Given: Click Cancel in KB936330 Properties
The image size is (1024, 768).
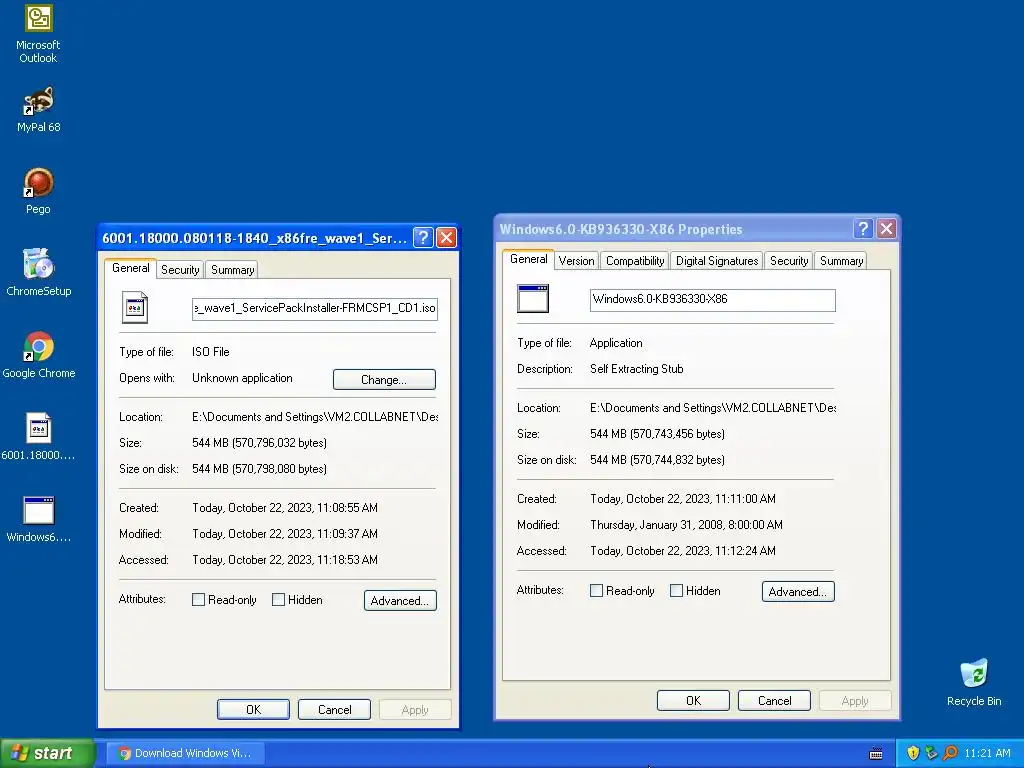Looking at the screenshot, I should 775,700.
